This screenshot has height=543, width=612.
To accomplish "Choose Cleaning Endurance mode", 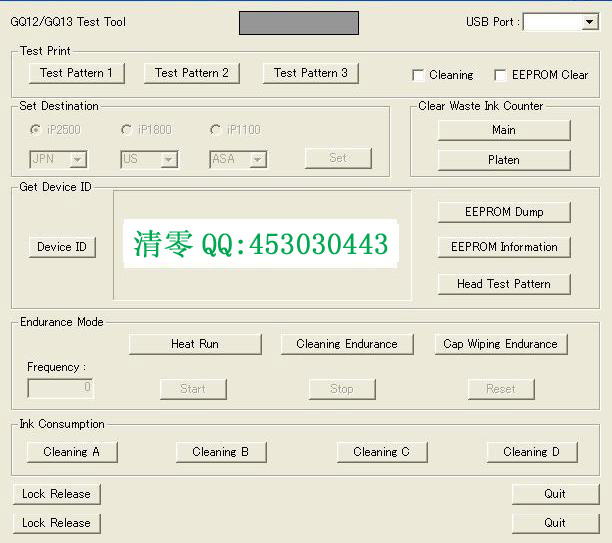I will click(x=347, y=344).
